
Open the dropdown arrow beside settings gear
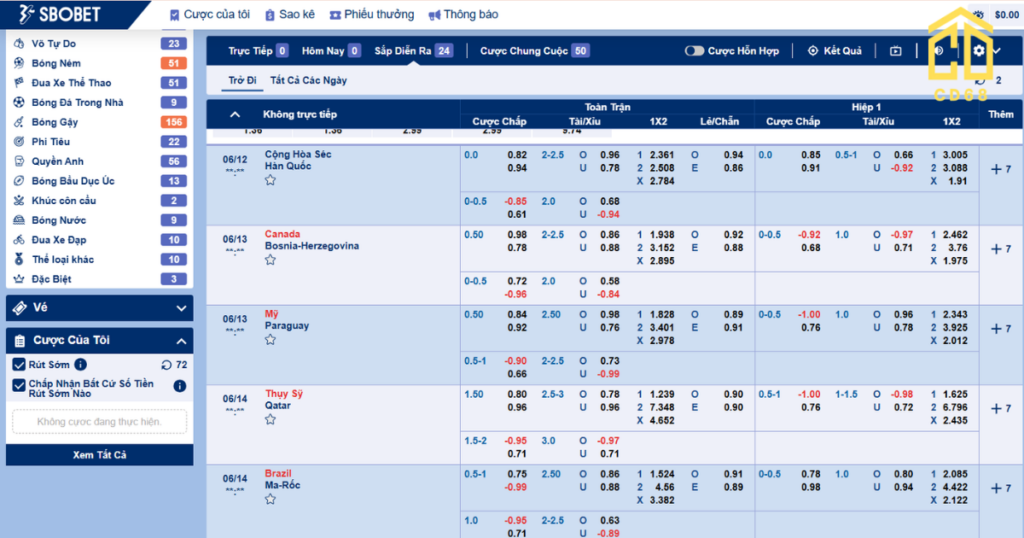coord(997,51)
